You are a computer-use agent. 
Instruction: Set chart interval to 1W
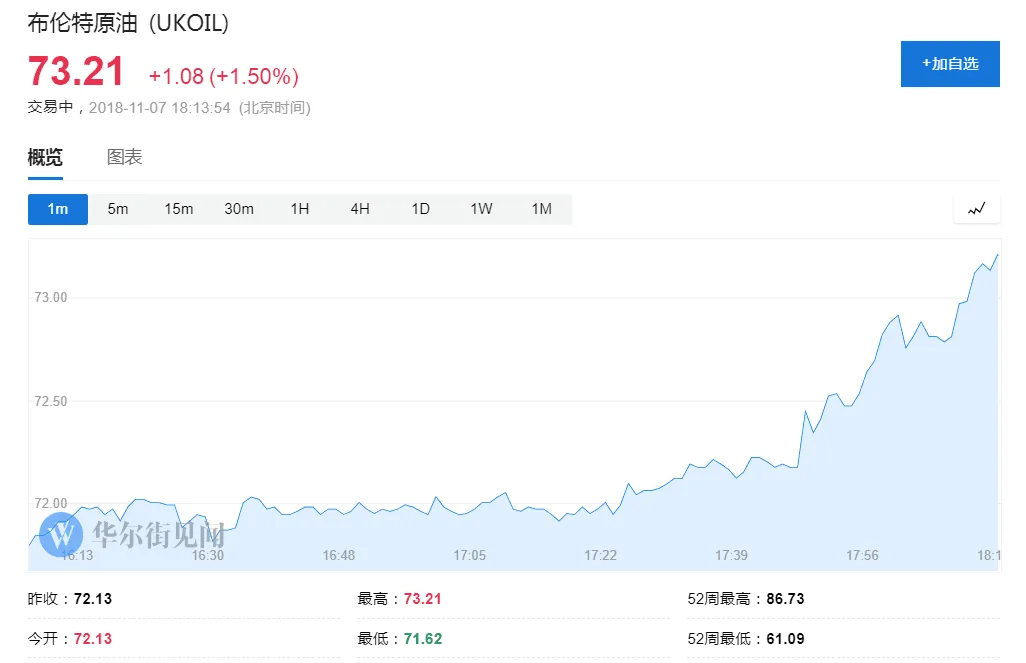point(481,209)
